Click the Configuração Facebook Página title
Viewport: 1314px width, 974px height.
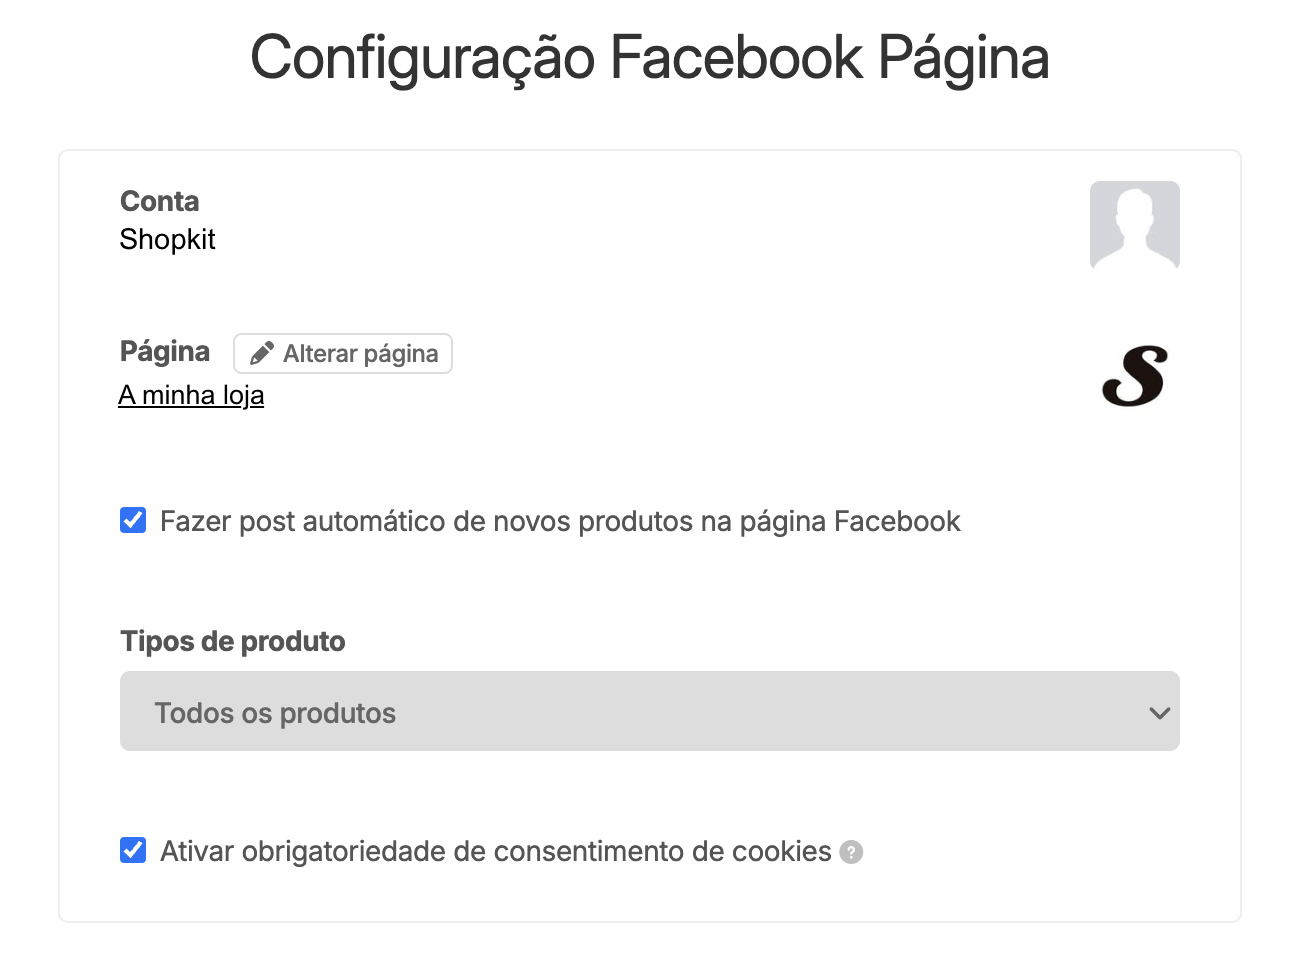click(649, 58)
